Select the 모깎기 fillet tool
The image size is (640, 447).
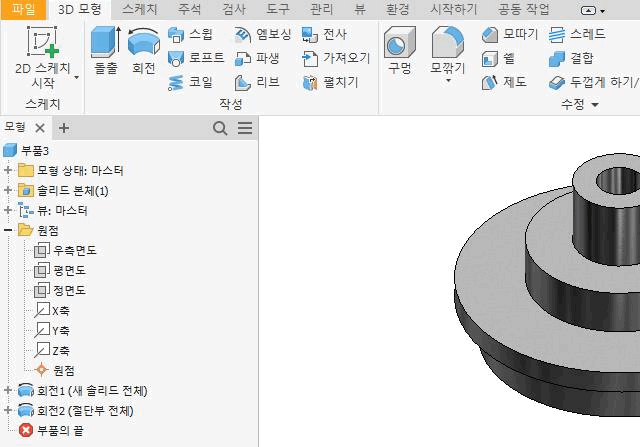tap(448, 49)
